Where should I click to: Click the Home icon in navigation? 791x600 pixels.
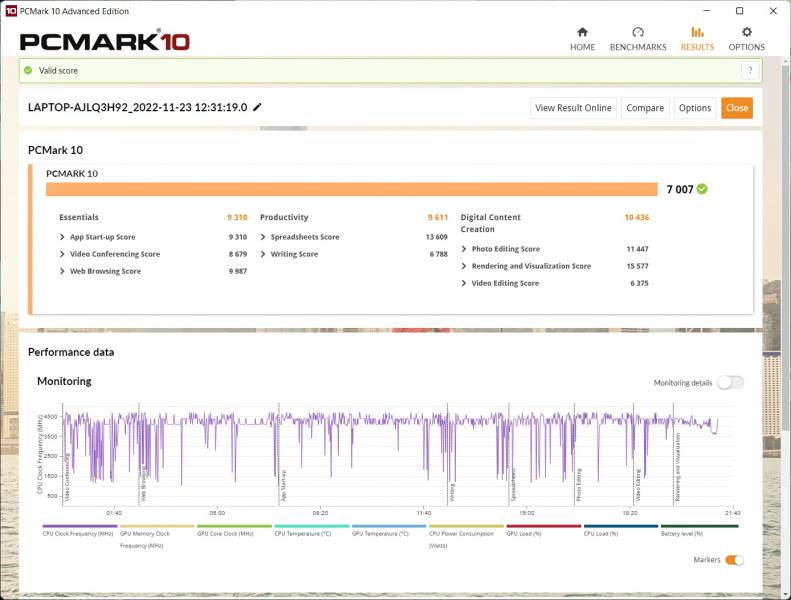(x=582, y=32)
